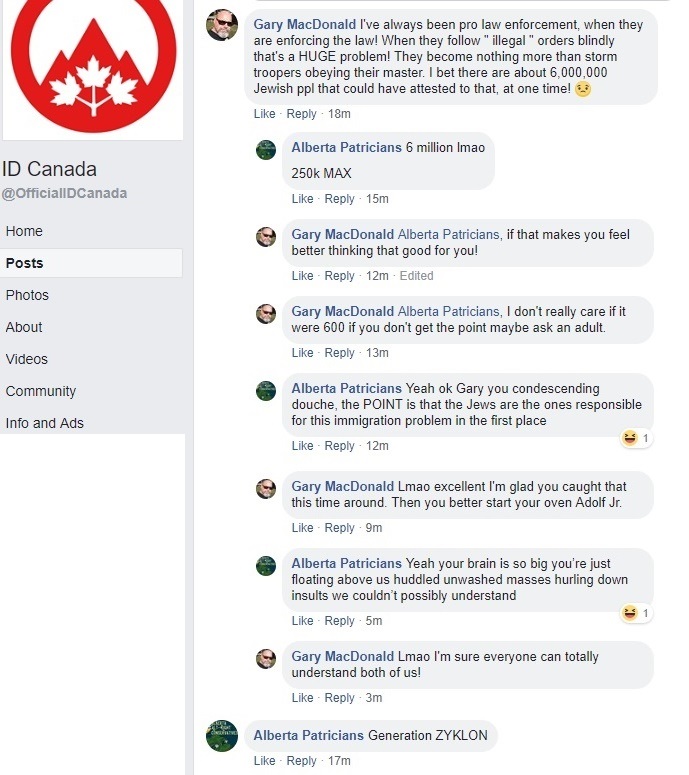Image resolution: width=689 pixels, height=775 pixels.
Task: Click the 'Edited' label on Gary's reply
Action: point(417,276)
